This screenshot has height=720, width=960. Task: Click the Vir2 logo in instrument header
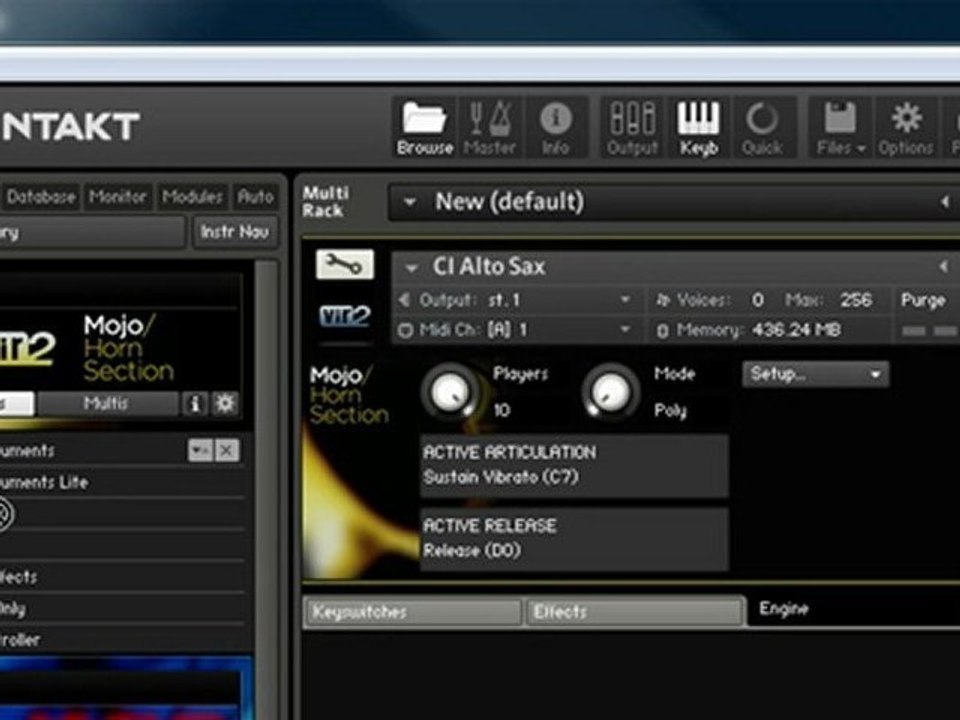pyautogui.click(x=345, y=316)
